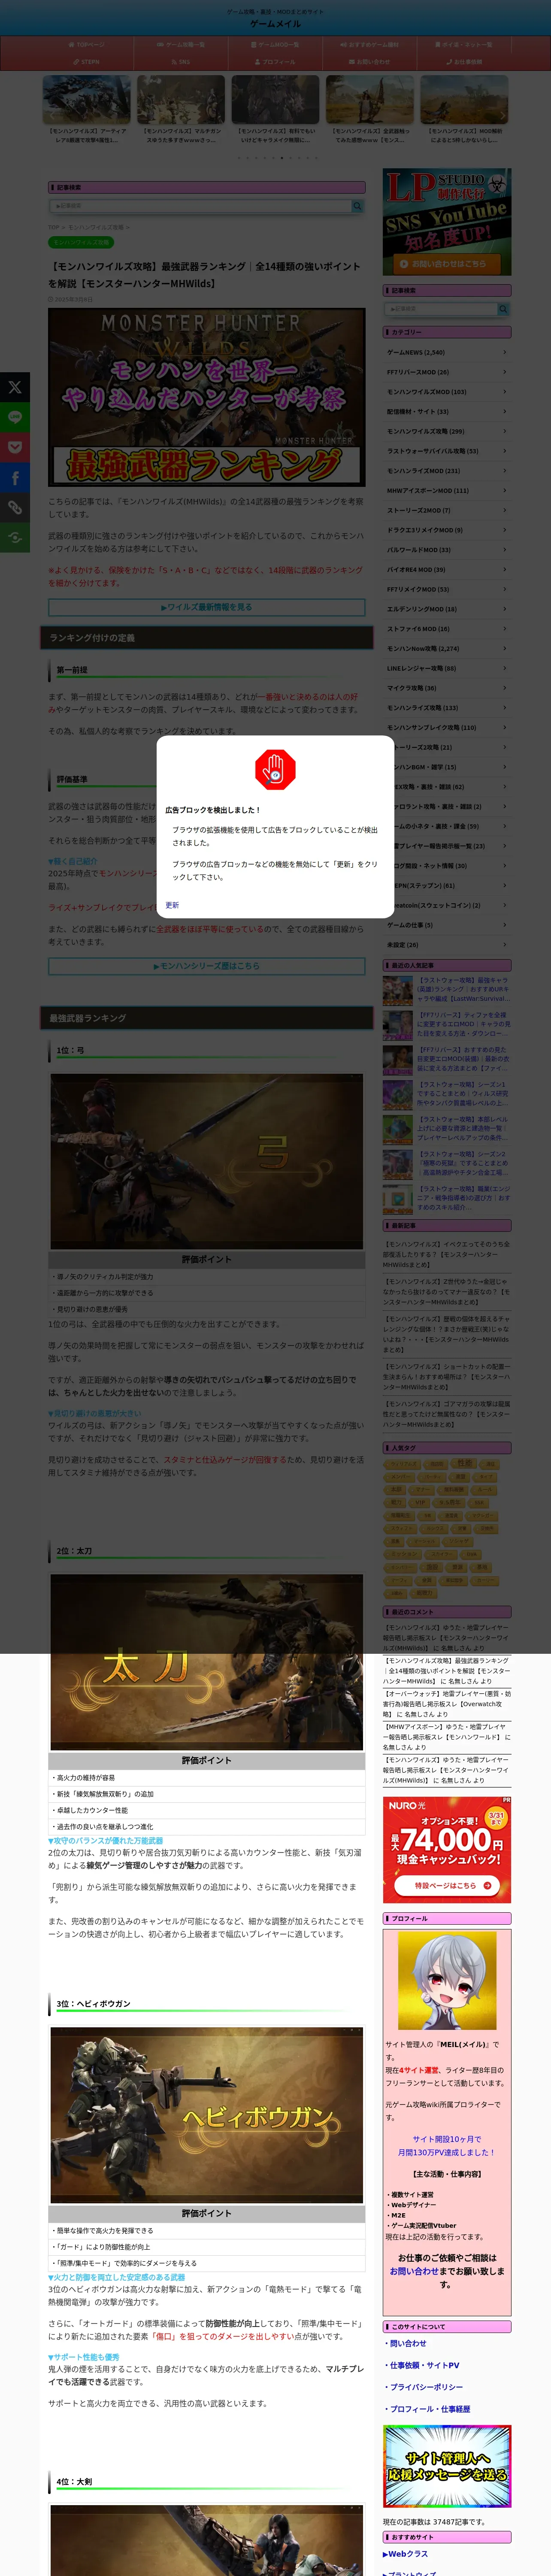Open TOPページ in the navigation bar
The height and width of the screenshot is (2576, 551).
(86, 45)
